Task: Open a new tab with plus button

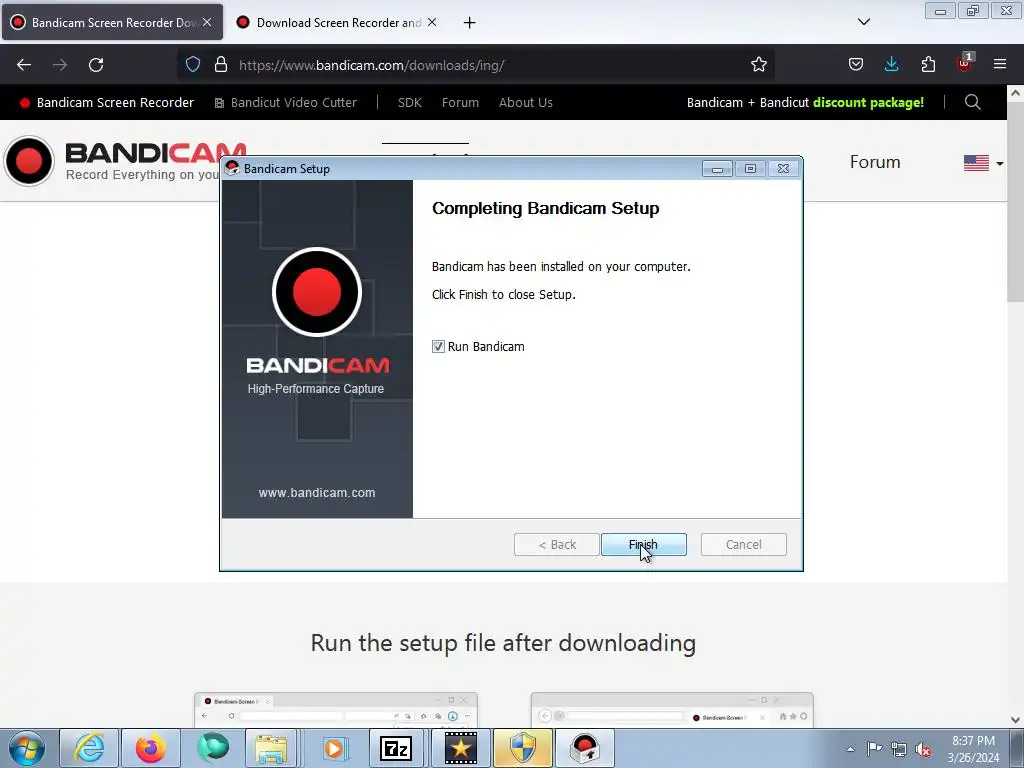Action: pos(469,23)
